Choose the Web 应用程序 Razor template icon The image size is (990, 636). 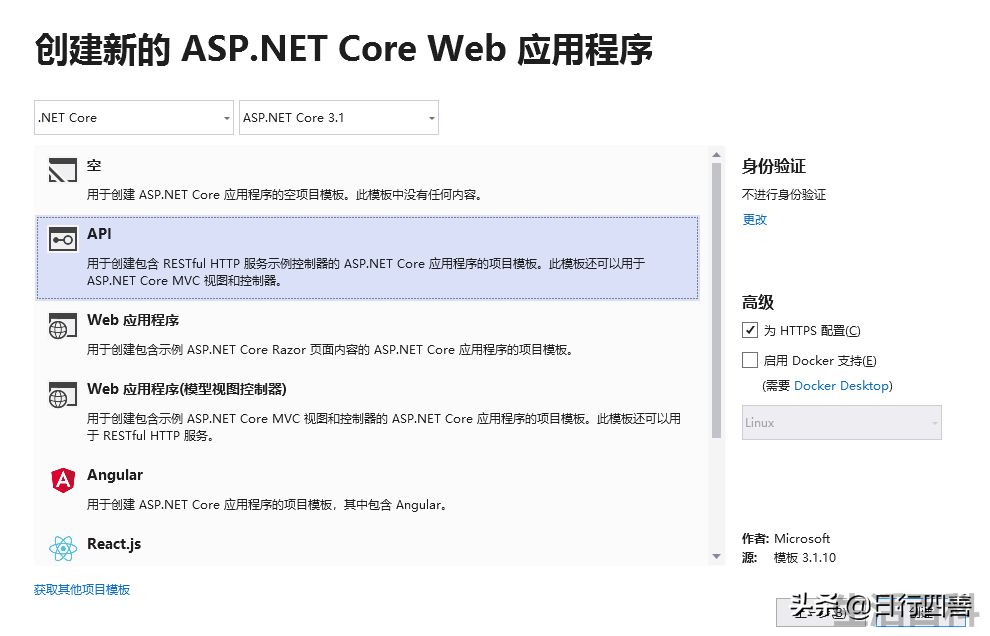click(x=63, y=326)
